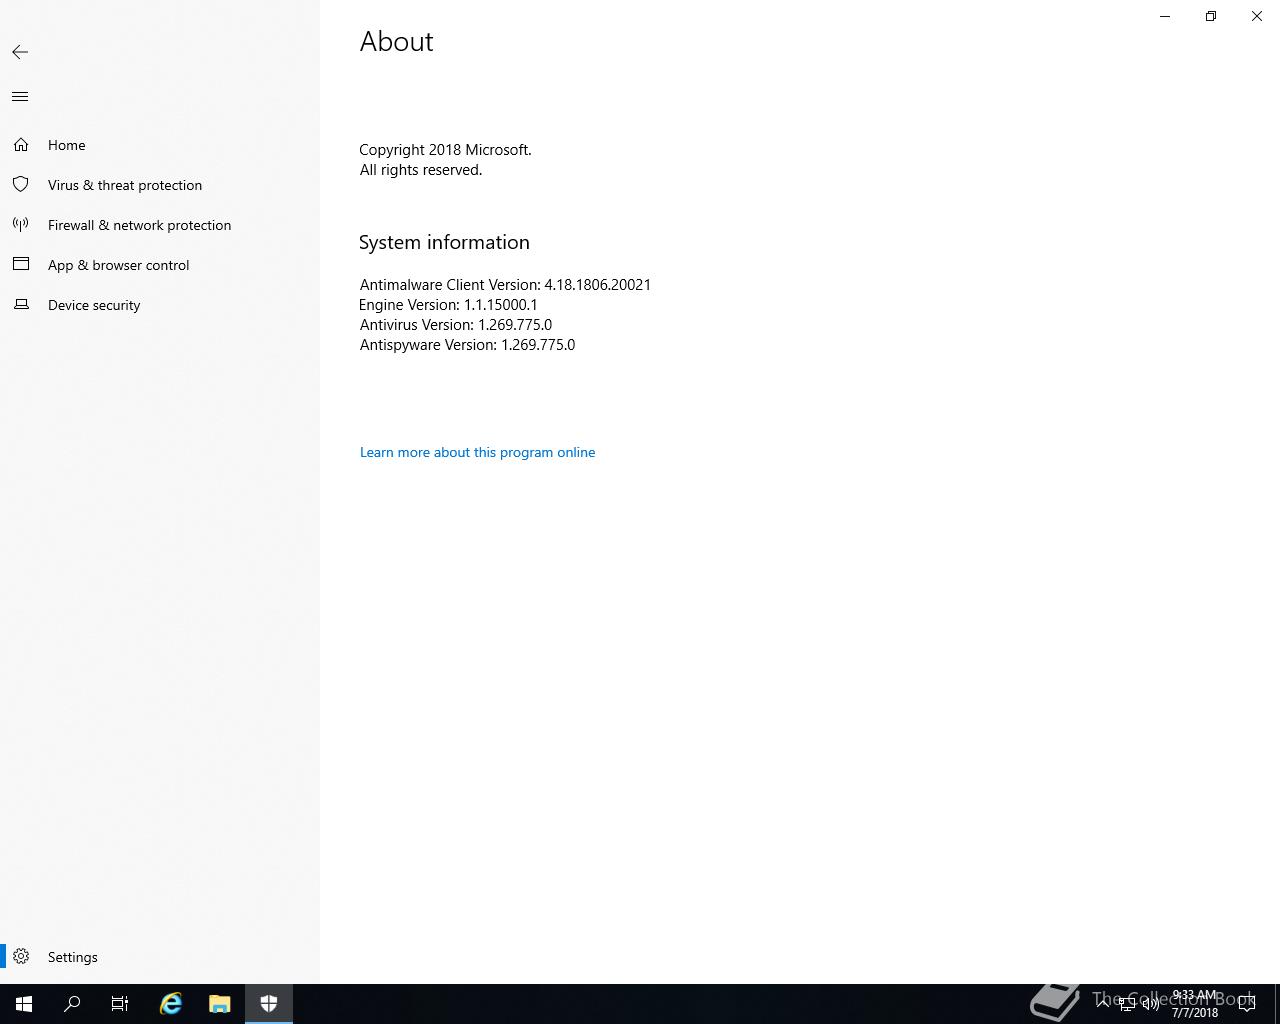This screenshot has width=1280, height=1024.
Task: Toggle the hamburger navigation menu
Action: [20, 97]
